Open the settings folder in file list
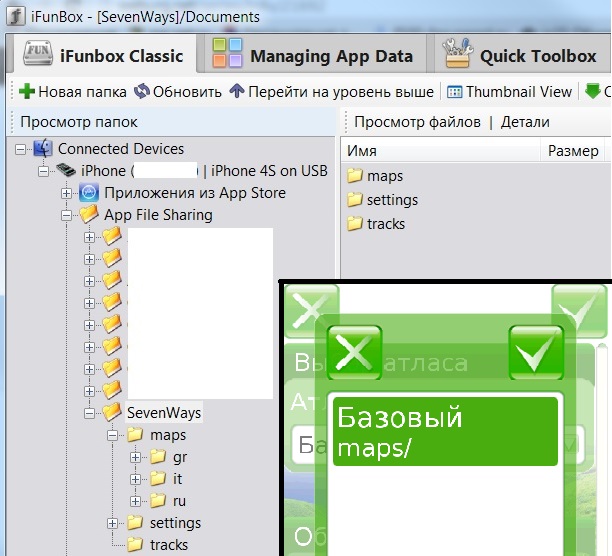The height and width of the screenshot is (556, 612). coord(391,200)
